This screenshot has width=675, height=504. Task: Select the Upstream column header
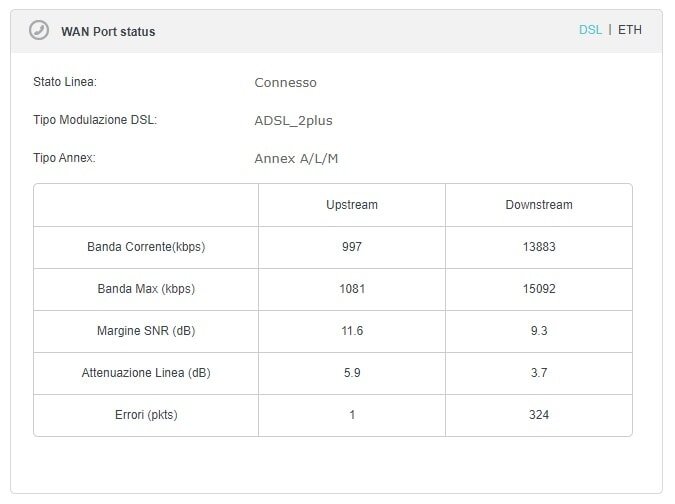pos(352,205)
